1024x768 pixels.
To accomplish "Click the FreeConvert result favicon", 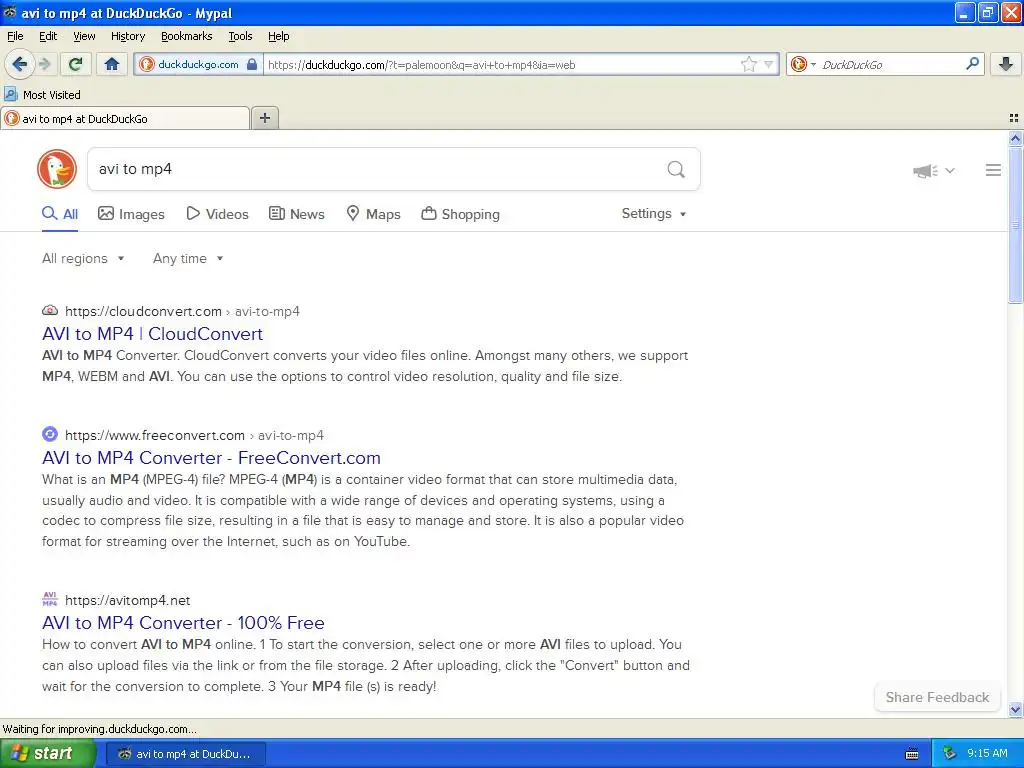I will click(x=50, y=434).
